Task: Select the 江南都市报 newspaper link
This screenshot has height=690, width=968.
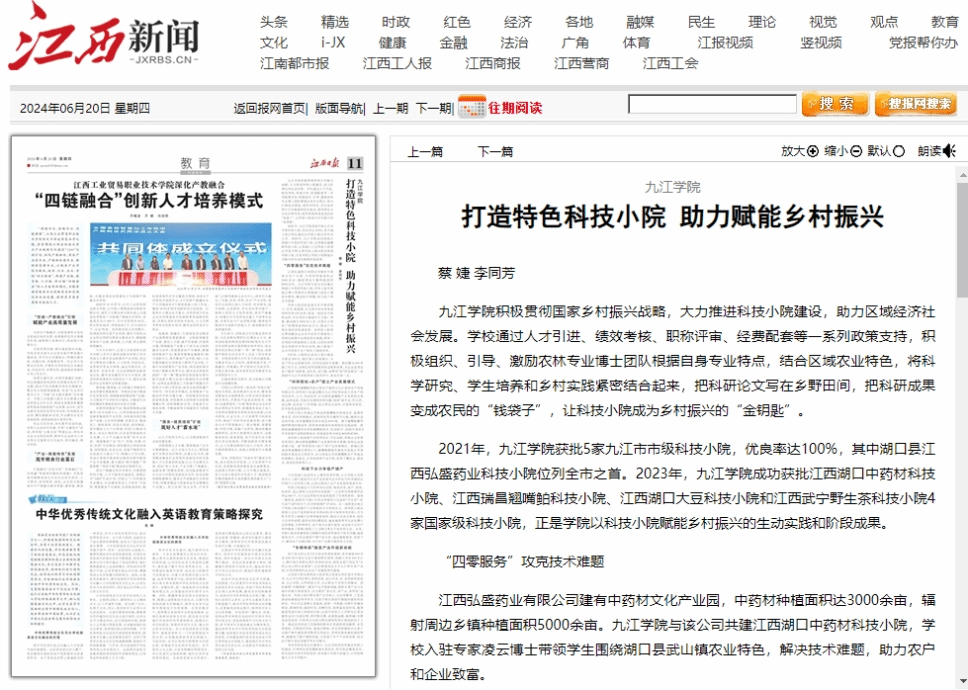Action: click(x=294, y=63)
